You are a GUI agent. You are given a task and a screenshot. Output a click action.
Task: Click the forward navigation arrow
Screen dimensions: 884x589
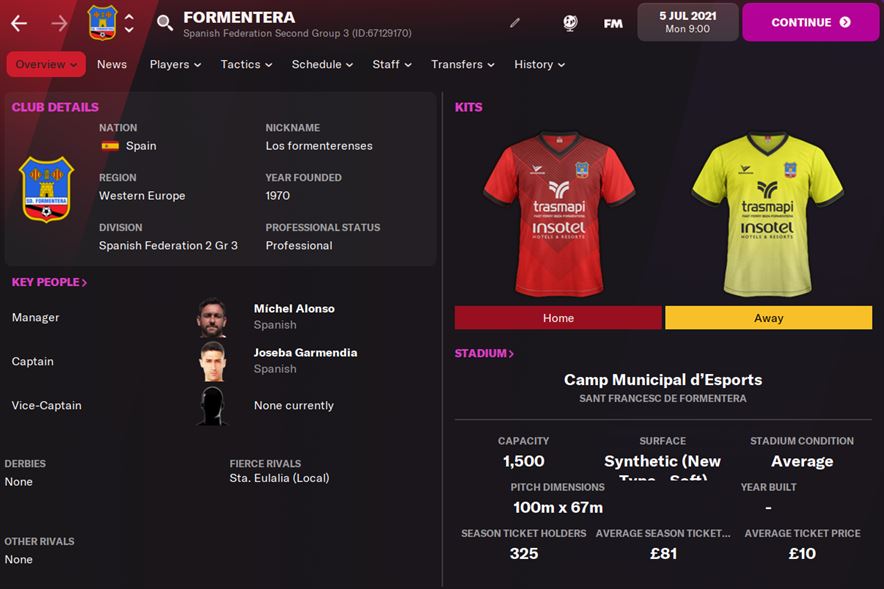[59, 23]
